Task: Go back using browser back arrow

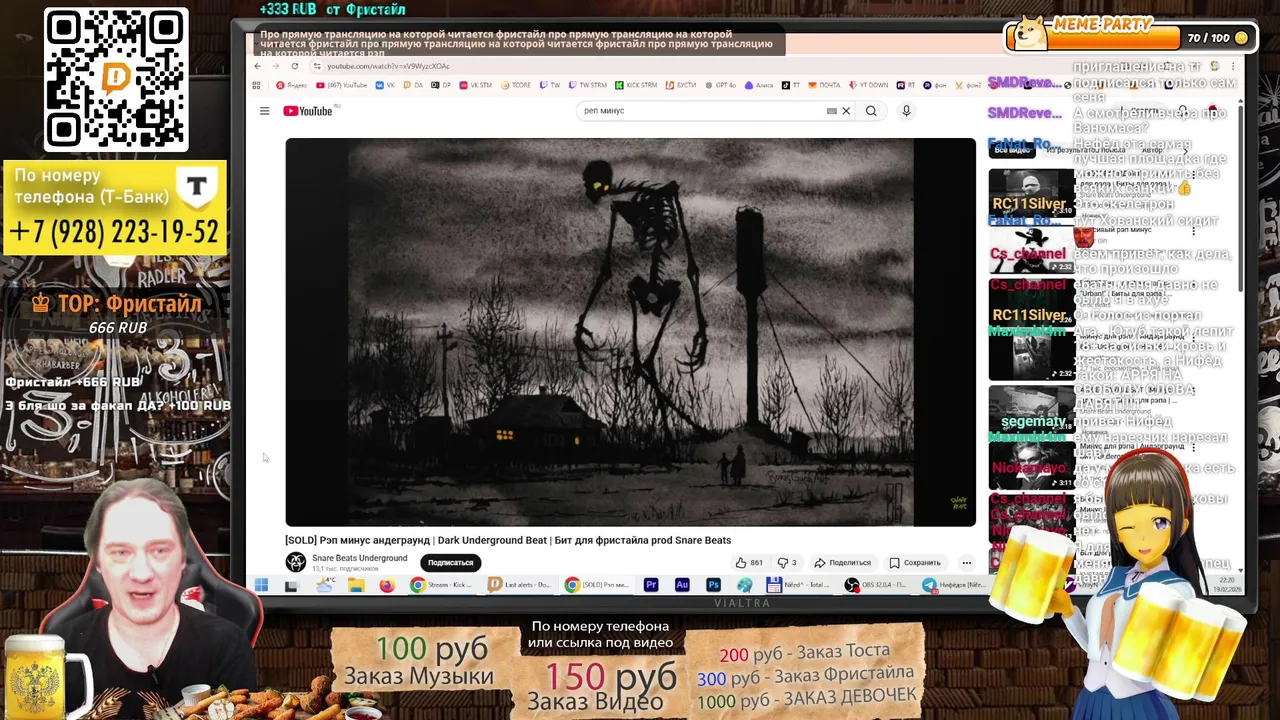Action: tap(257, 66)
